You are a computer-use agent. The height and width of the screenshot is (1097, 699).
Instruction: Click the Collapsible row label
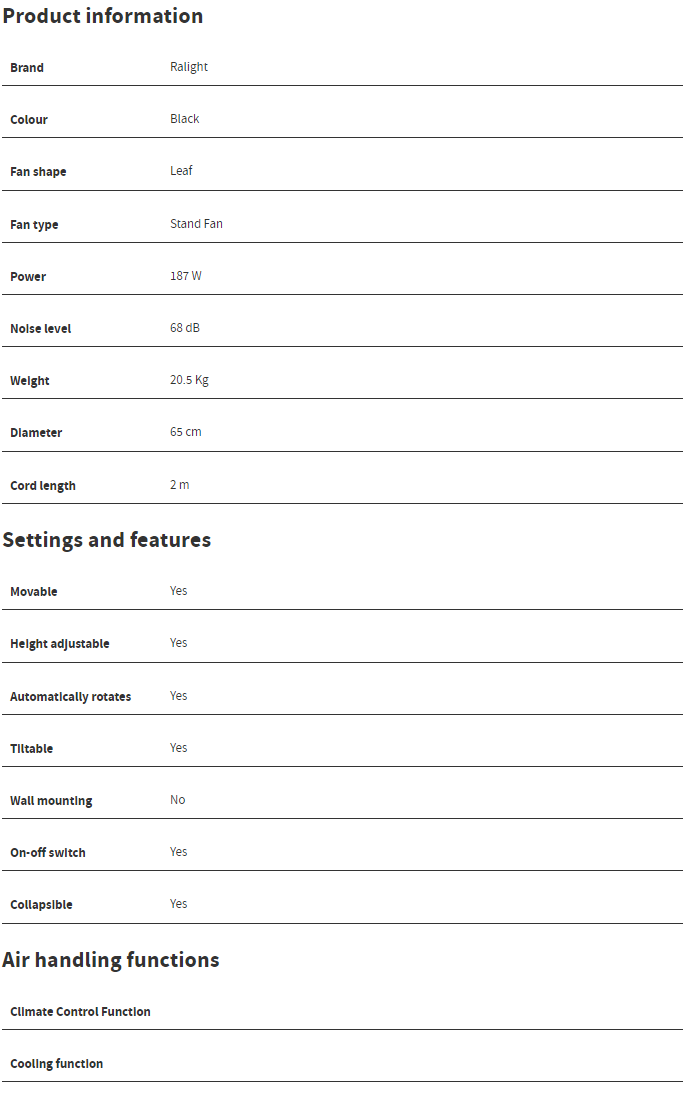pos(41,905)
